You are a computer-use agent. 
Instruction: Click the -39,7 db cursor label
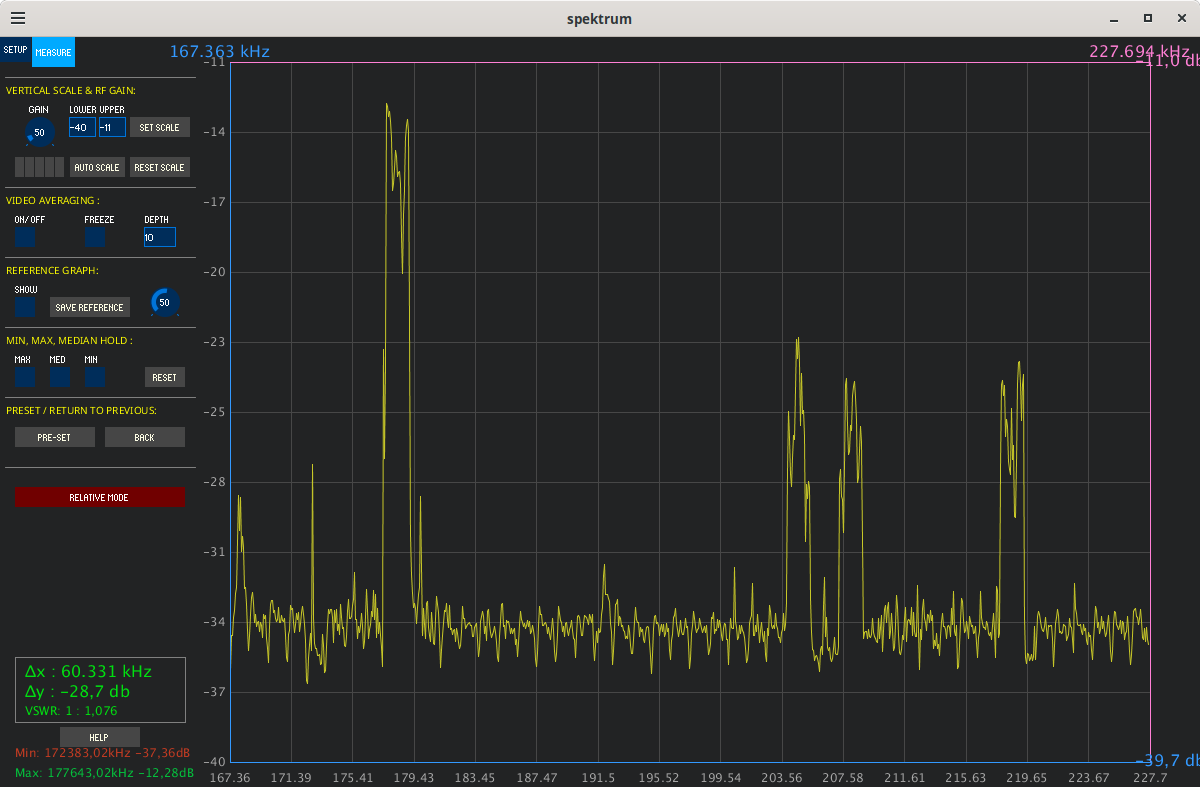click(x=1167, y=760)
